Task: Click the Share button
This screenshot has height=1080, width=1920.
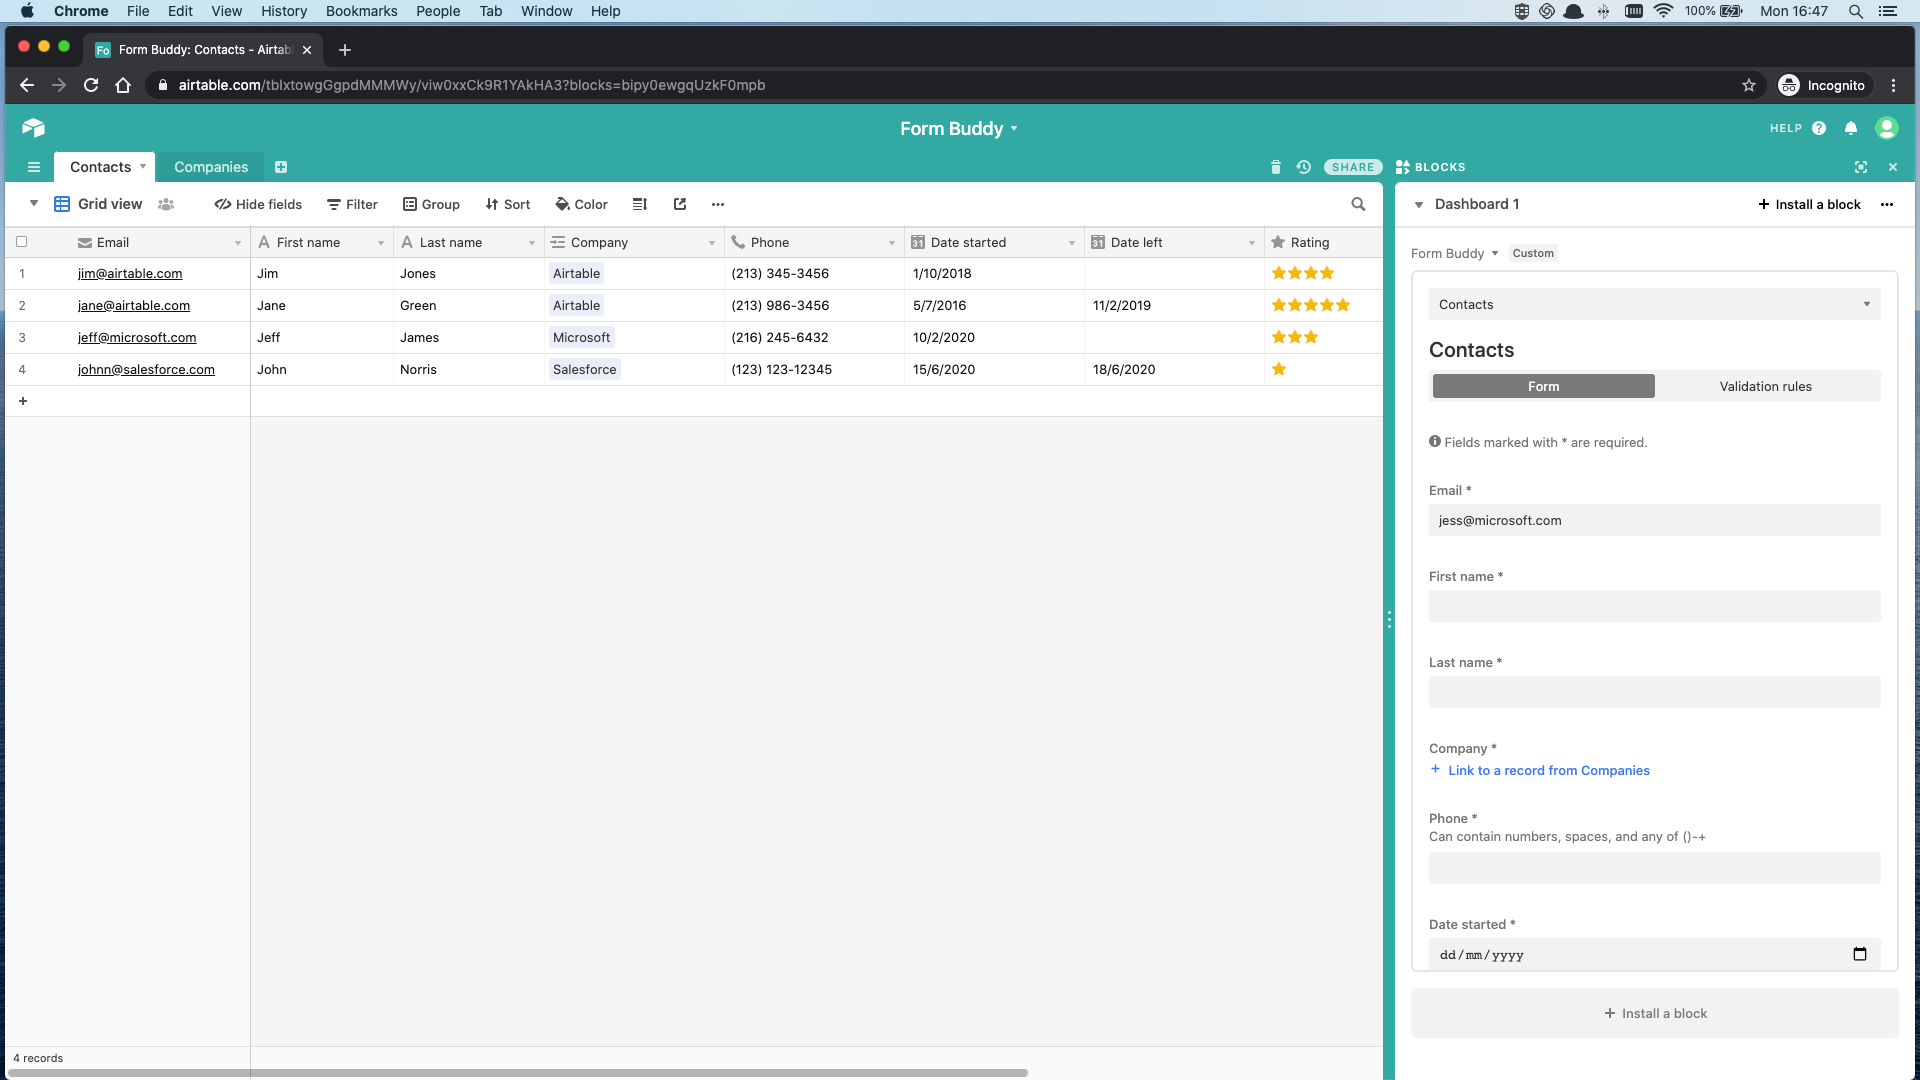Action: click(1353, 167)
